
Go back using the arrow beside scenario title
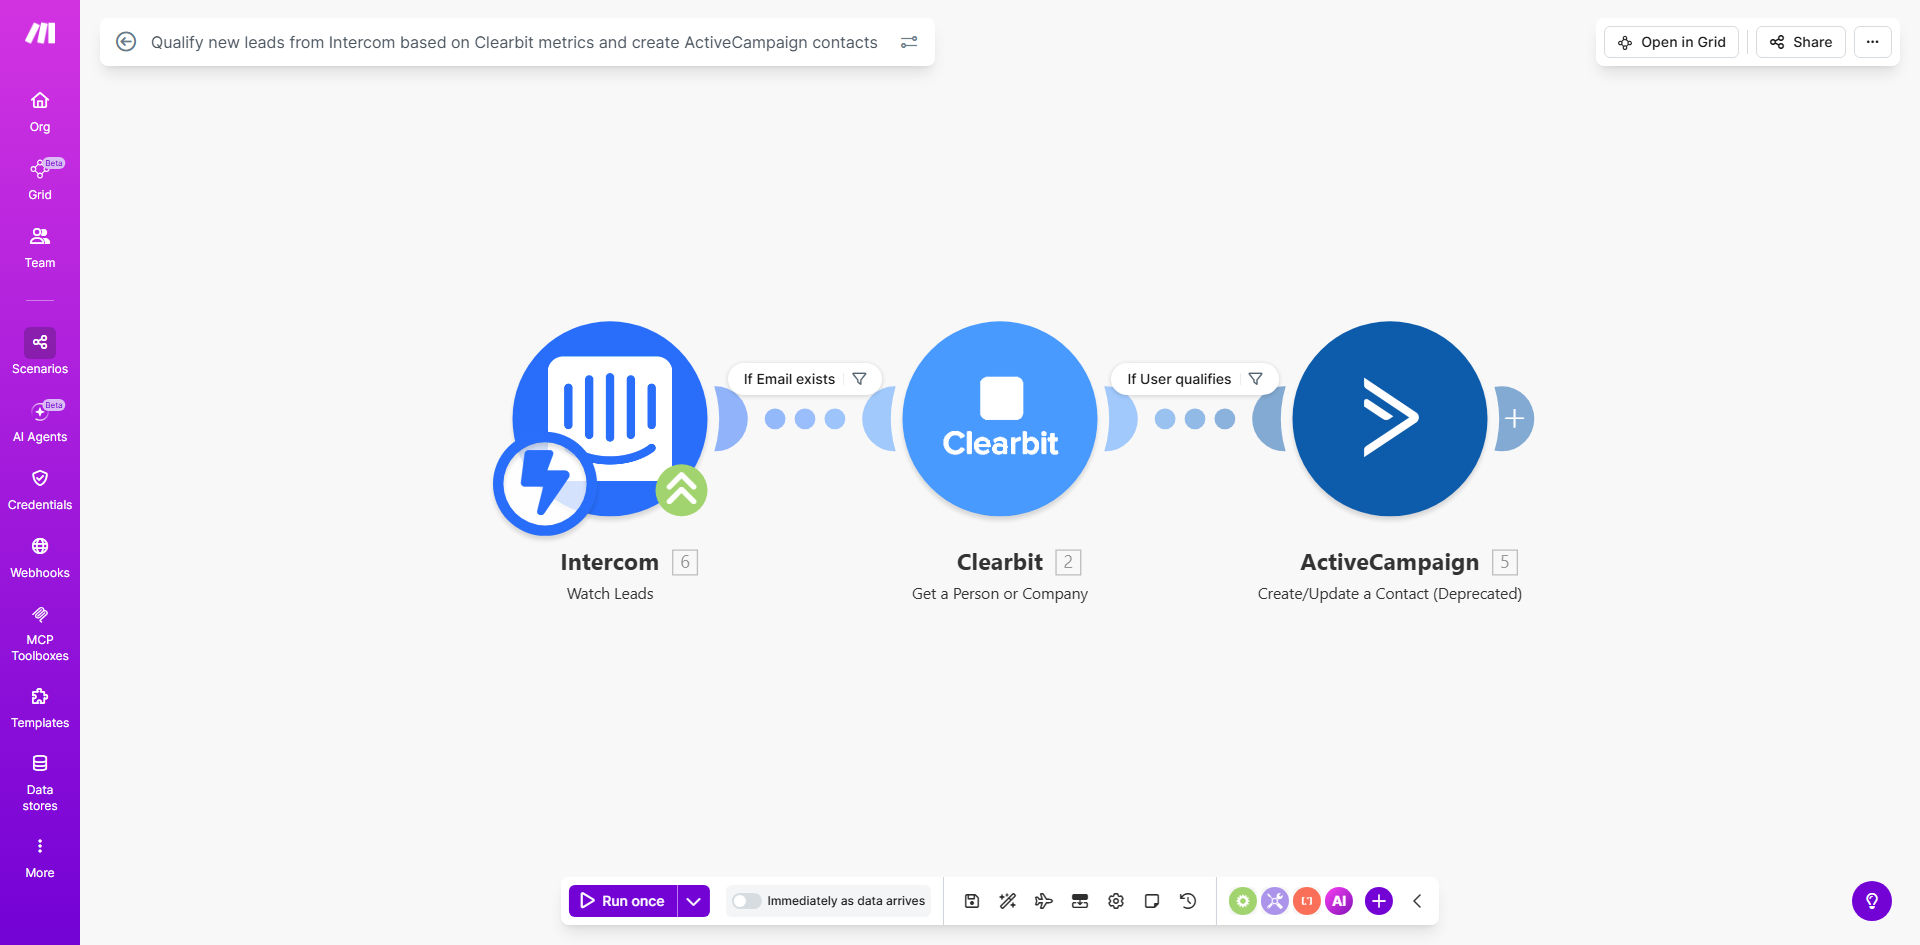point(126,42)
